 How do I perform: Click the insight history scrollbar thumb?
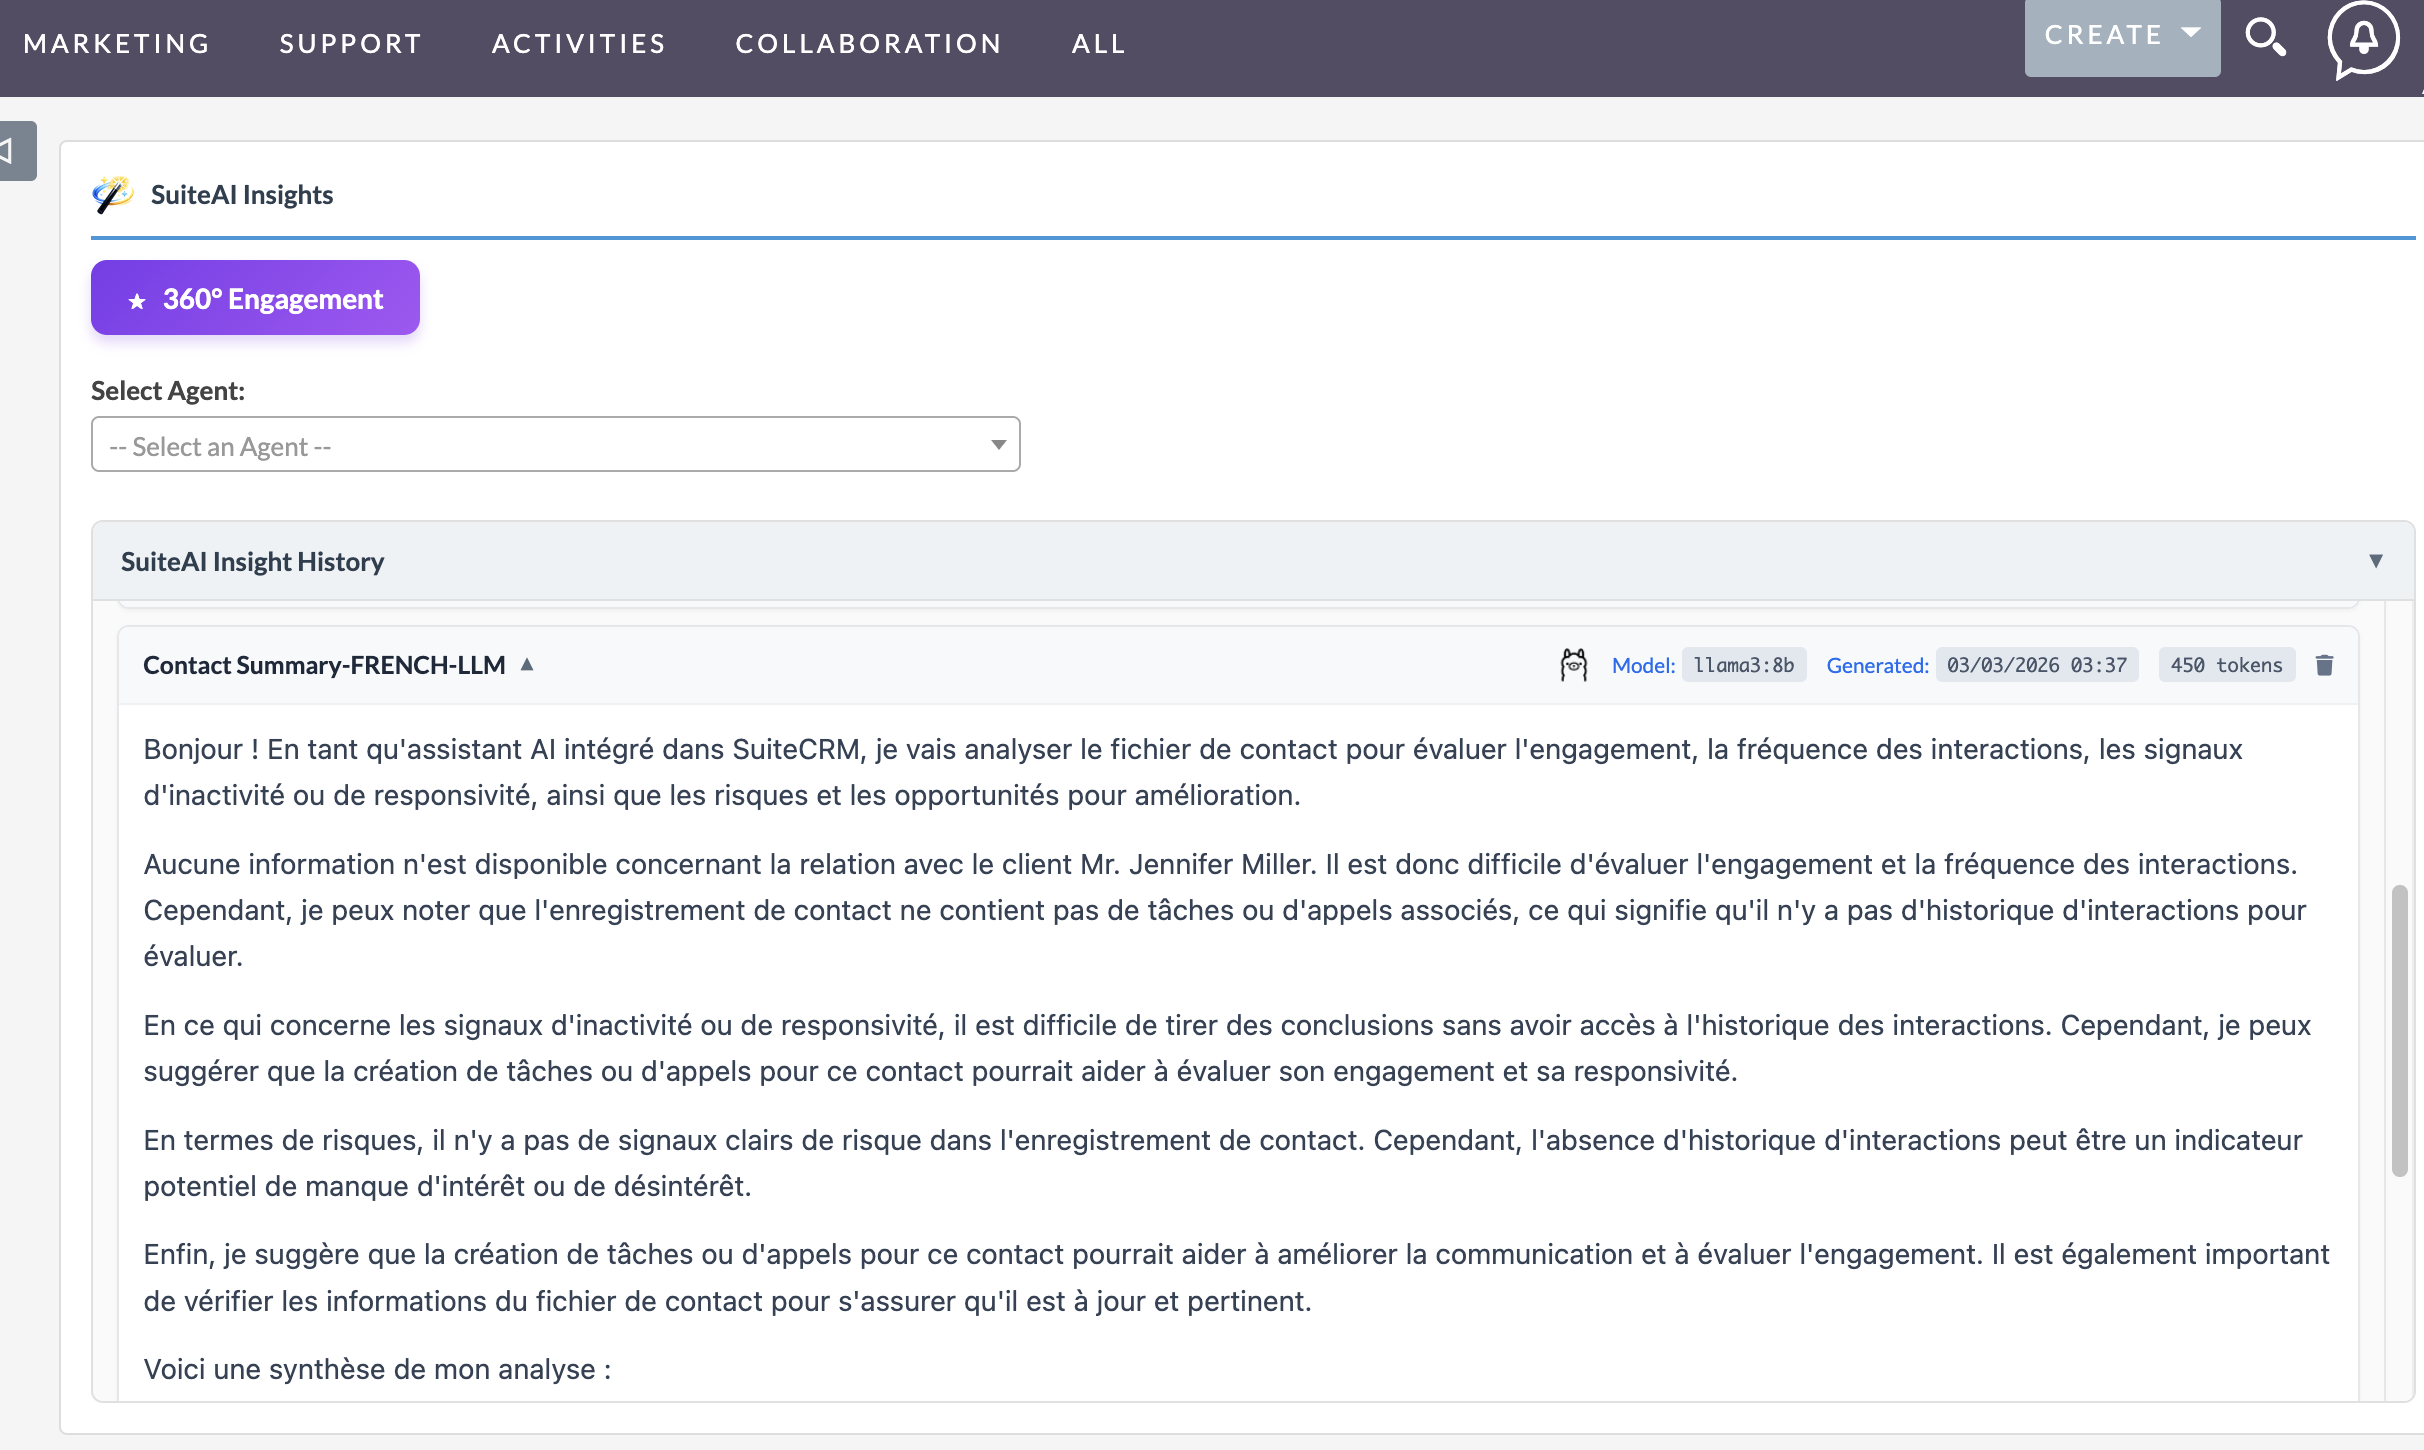pos(2399,1030)
